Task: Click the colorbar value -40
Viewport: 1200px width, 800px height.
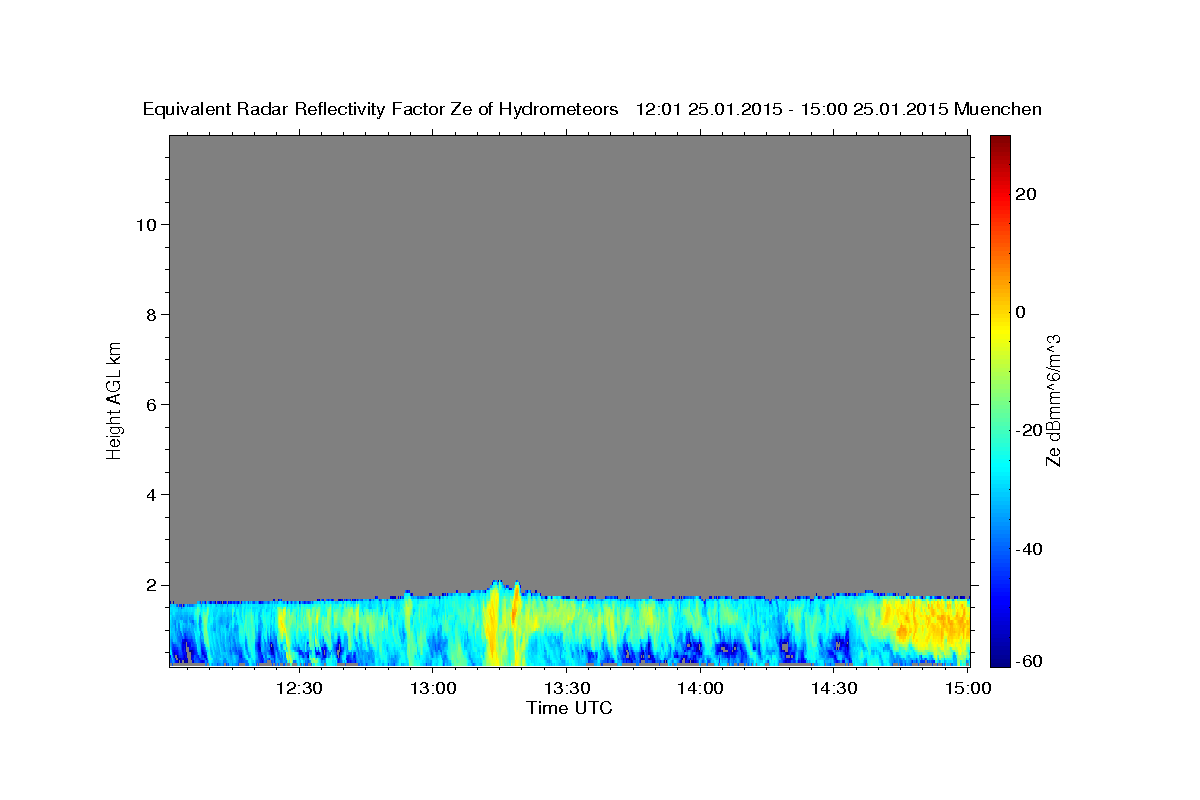Action: point(1027,549)
